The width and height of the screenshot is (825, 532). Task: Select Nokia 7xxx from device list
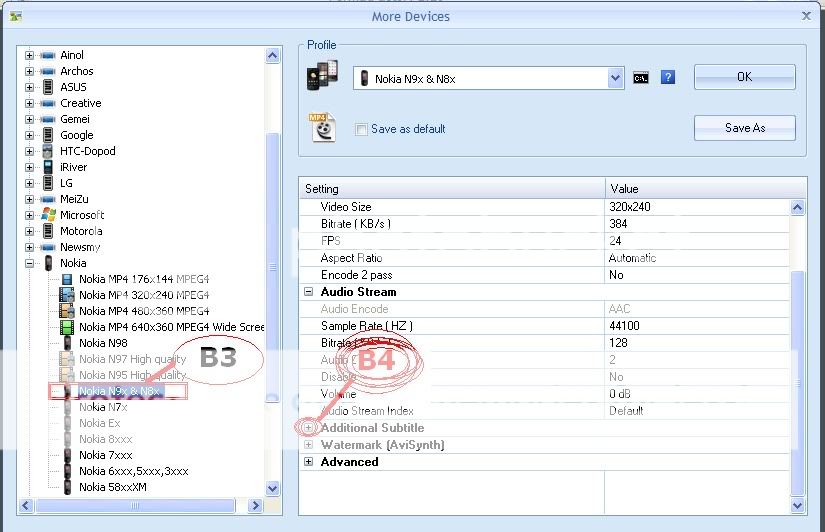(105, 455)
